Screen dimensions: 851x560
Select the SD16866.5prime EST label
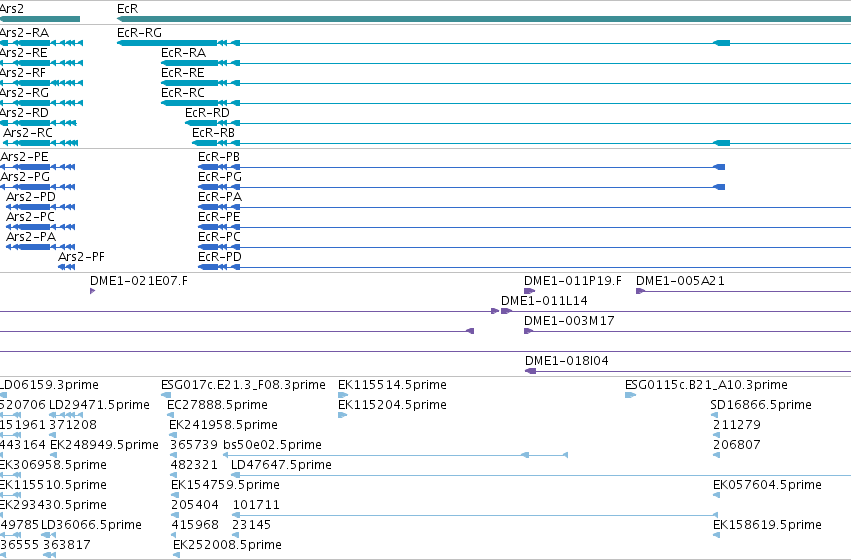point(761,405)
